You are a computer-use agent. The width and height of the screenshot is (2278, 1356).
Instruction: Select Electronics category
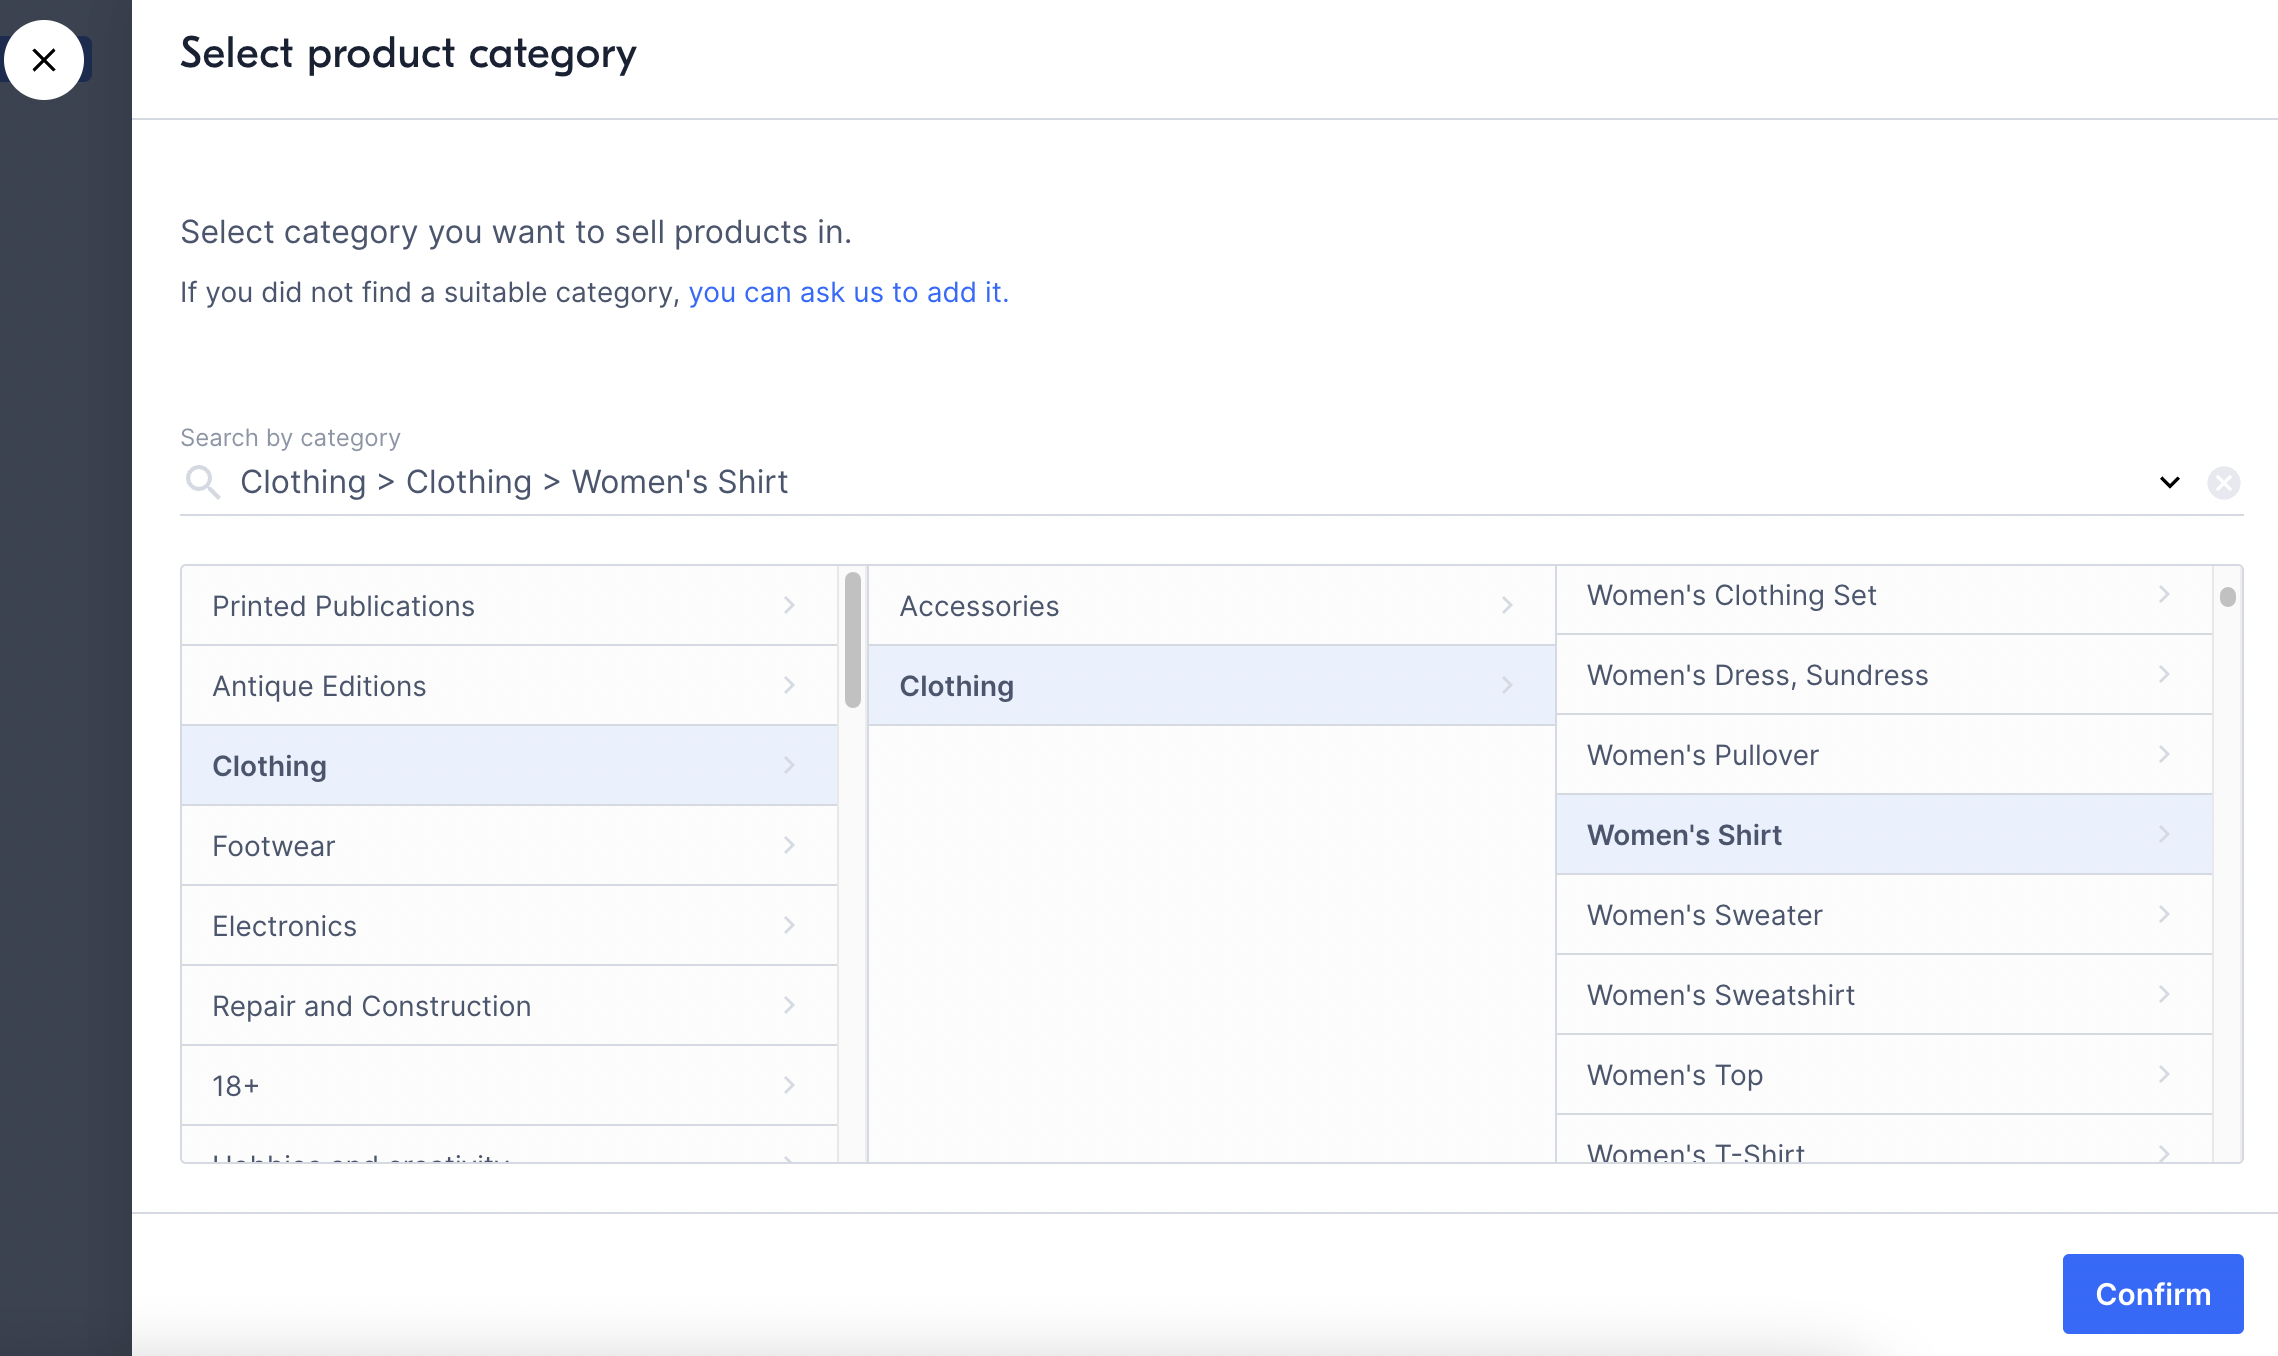[x=509, y=926]
